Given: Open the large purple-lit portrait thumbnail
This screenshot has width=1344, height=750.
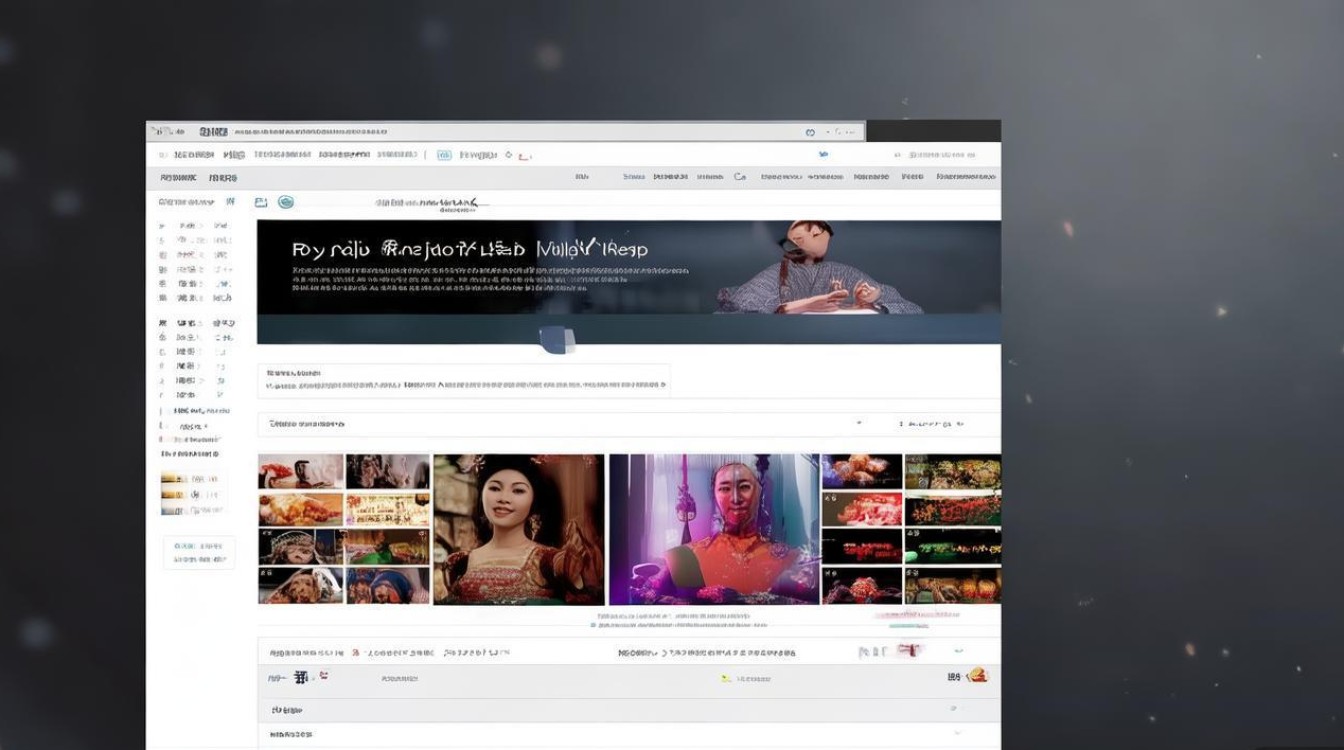Looking at the screenshot, I should tap(713, 529).
